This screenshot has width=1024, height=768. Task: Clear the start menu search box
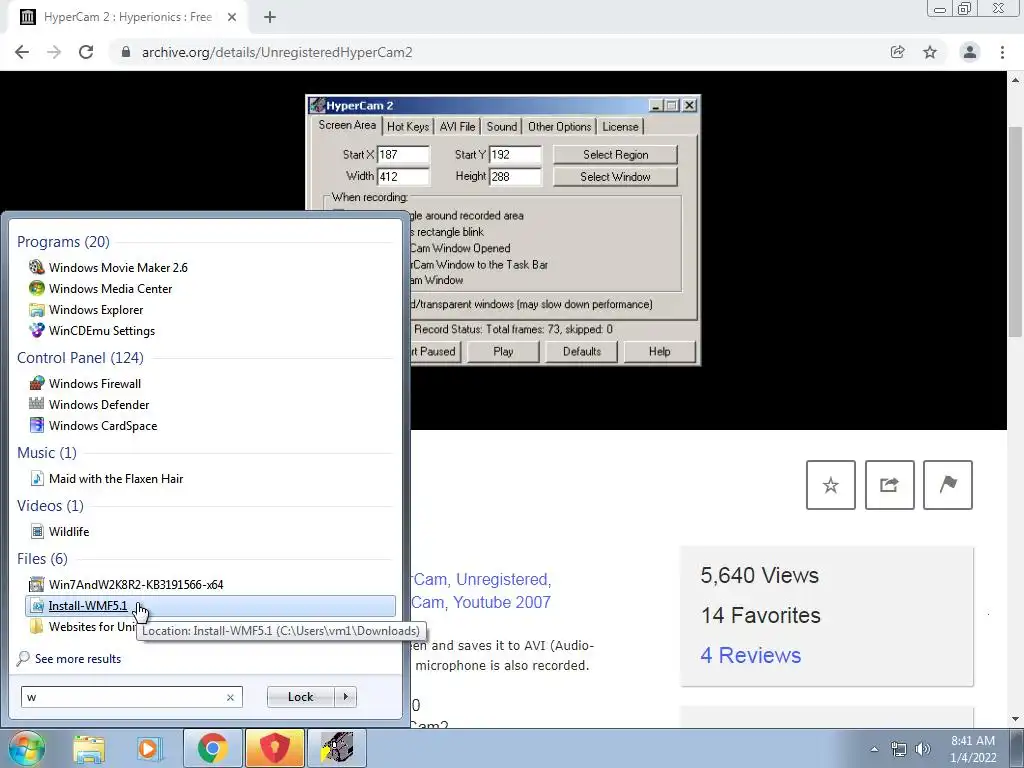(x=230, y=697)
